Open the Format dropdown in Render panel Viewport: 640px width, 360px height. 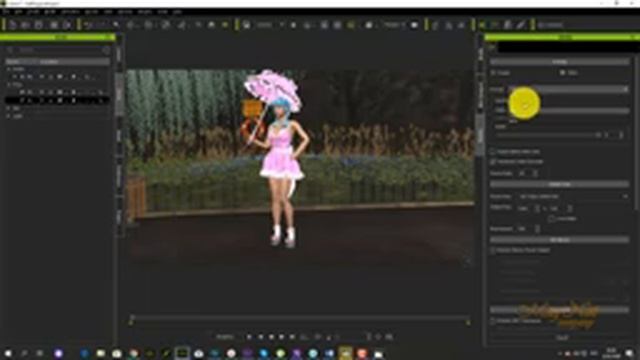point(568,89)
